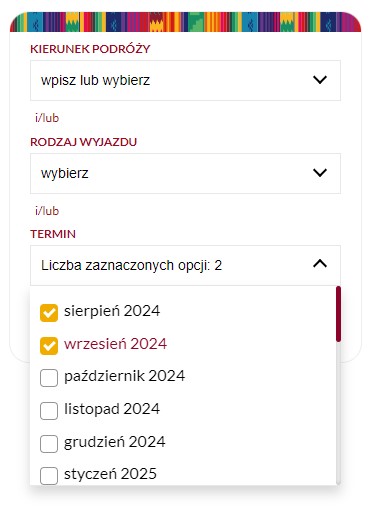Click the dark red scrollbar thumb
The height and width of the screenshot is (514, 371).
(338, 314)
